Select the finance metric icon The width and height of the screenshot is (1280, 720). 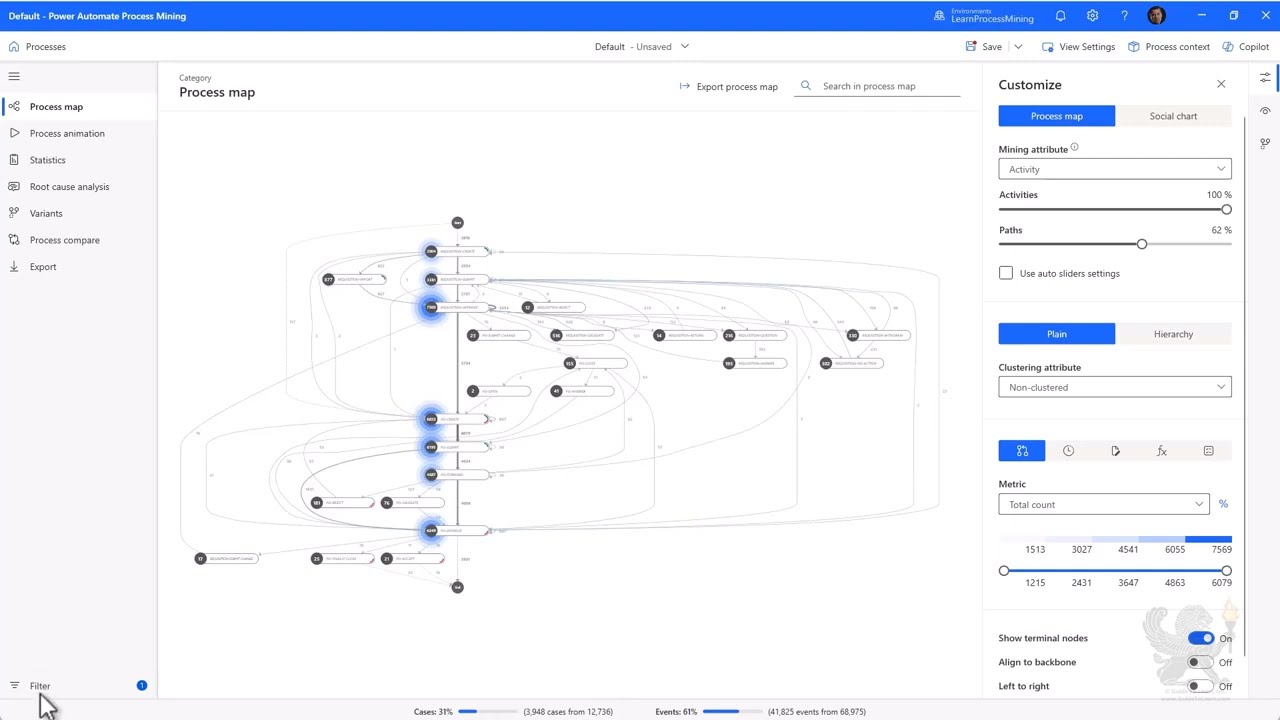pyautogui.click(x=1208, y=451)
